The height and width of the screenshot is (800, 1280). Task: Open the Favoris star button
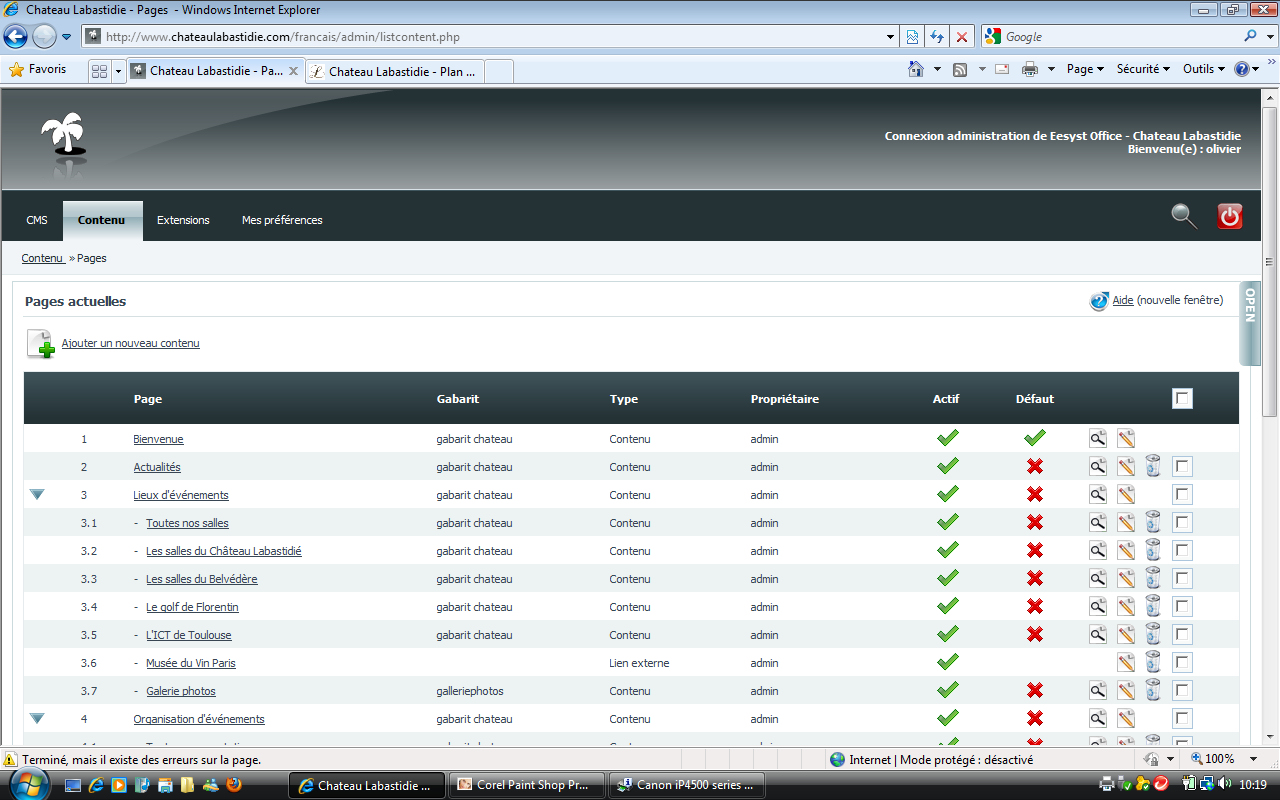[38, 69]
